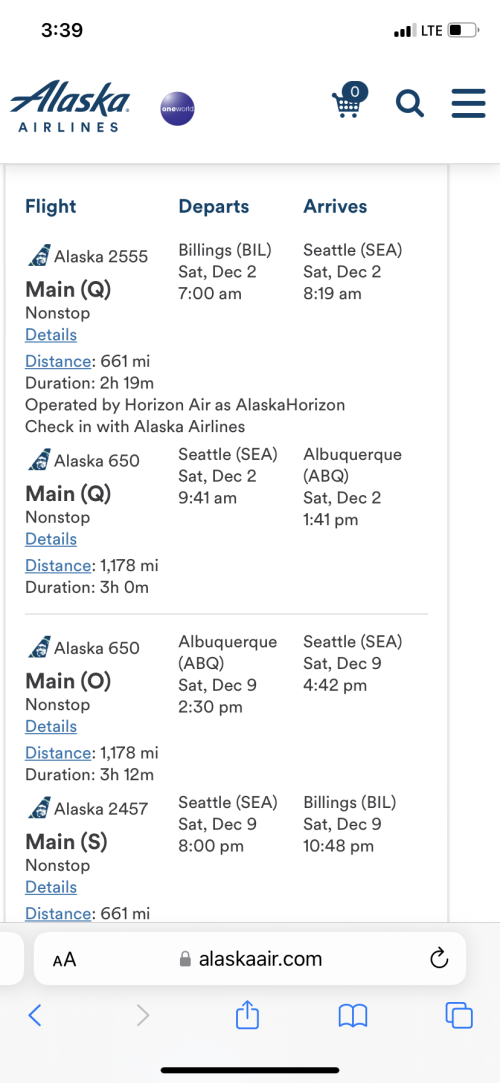
Task: Reload the page in Safari
Action: pyautogui.click(x=439, y=958)
